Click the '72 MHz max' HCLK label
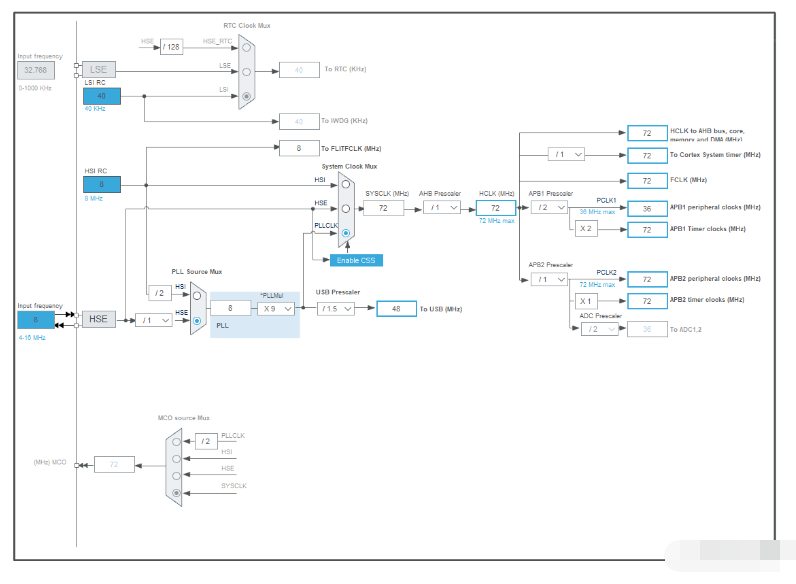 (496, 220)
